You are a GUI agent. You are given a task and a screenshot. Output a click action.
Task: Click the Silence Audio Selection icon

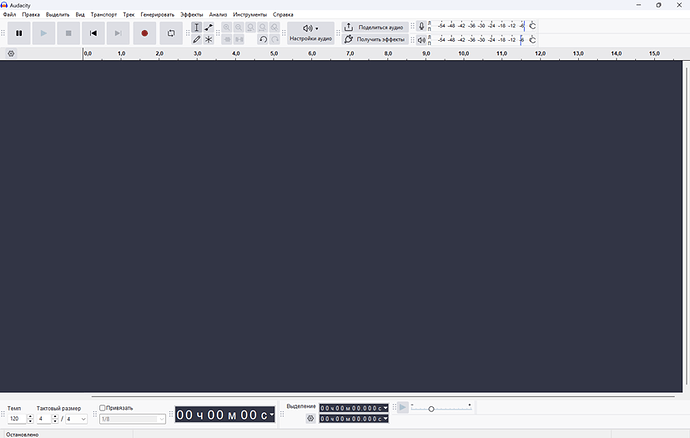[239, 39]
